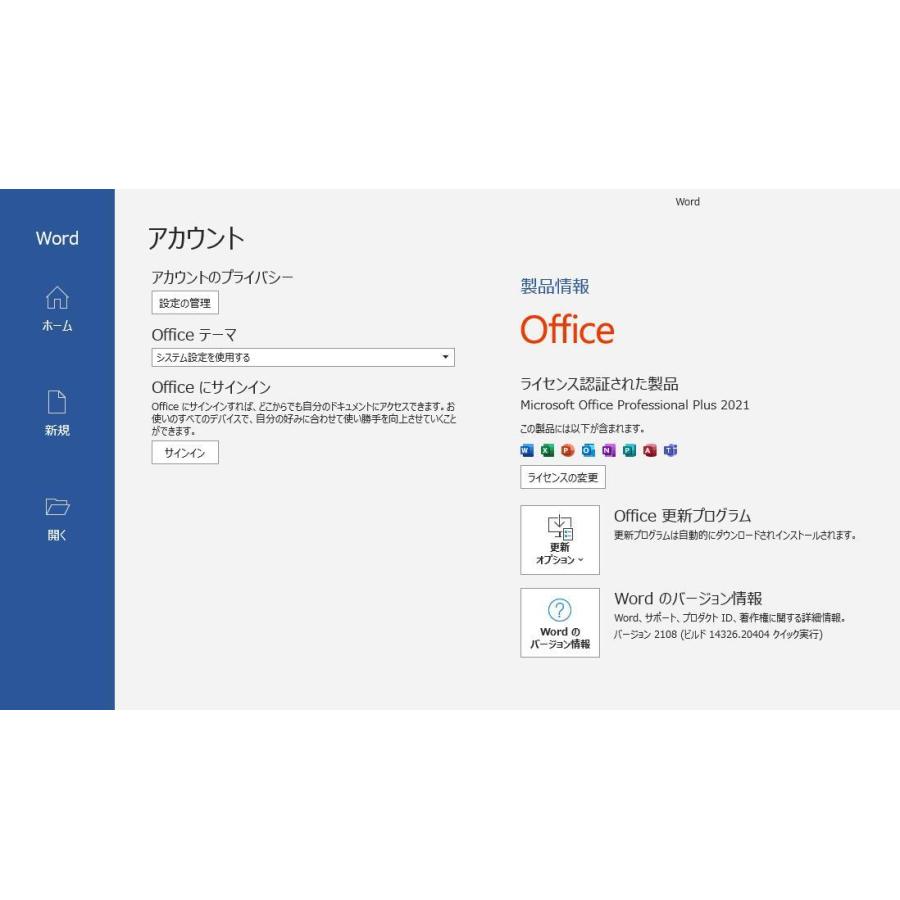
Task: Click the サインイン button
Action: click(x=185, y=453)
